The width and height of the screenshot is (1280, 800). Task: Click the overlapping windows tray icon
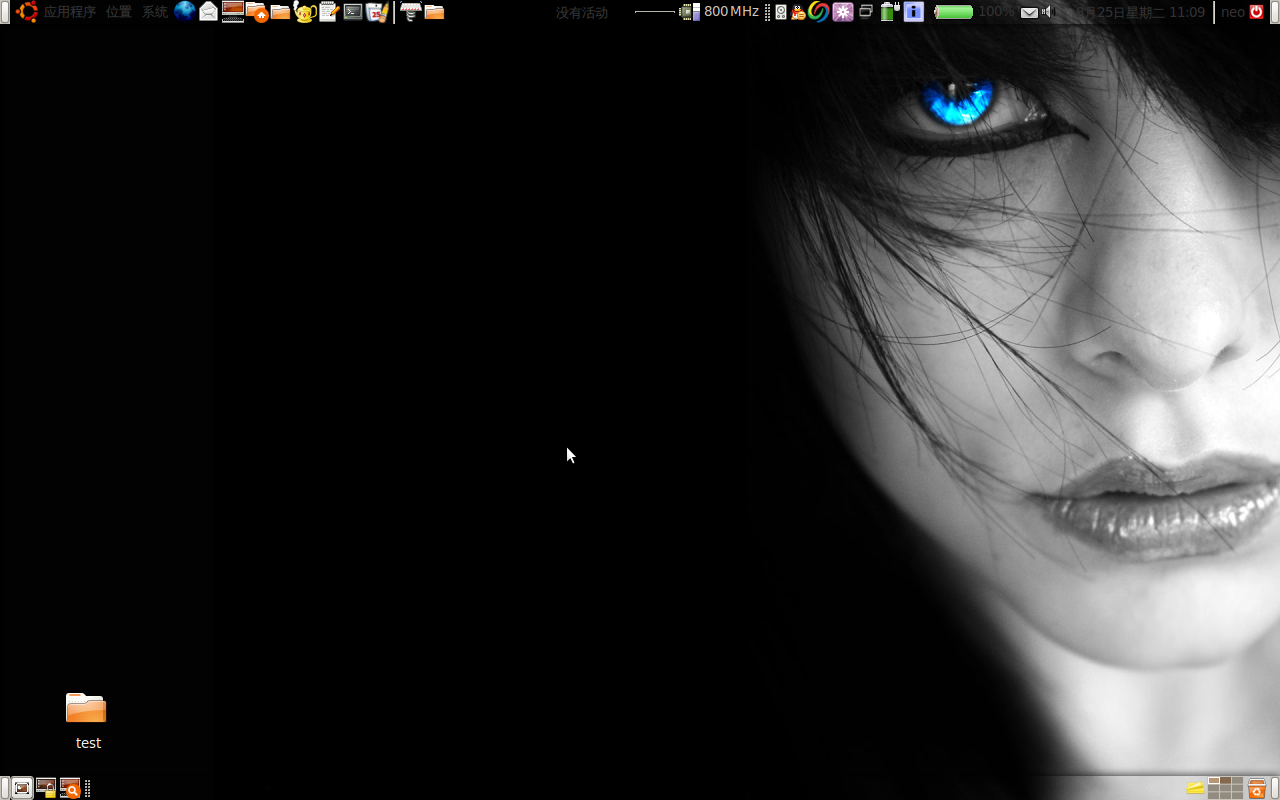pyautogui.click(x=866, y=12)
